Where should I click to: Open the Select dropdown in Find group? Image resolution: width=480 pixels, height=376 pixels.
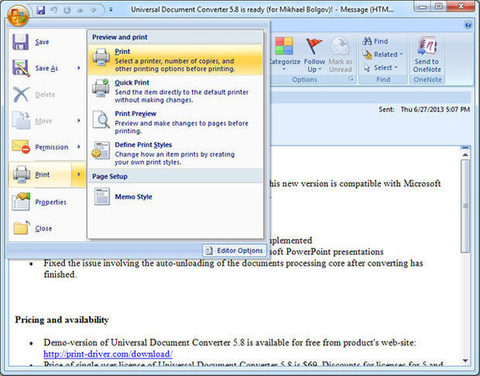(381, 68)
